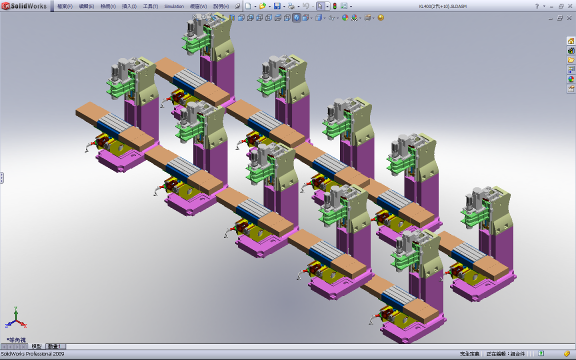
Task: Switch to the 動畫1 motion study tab
Action: coord(55,346)
